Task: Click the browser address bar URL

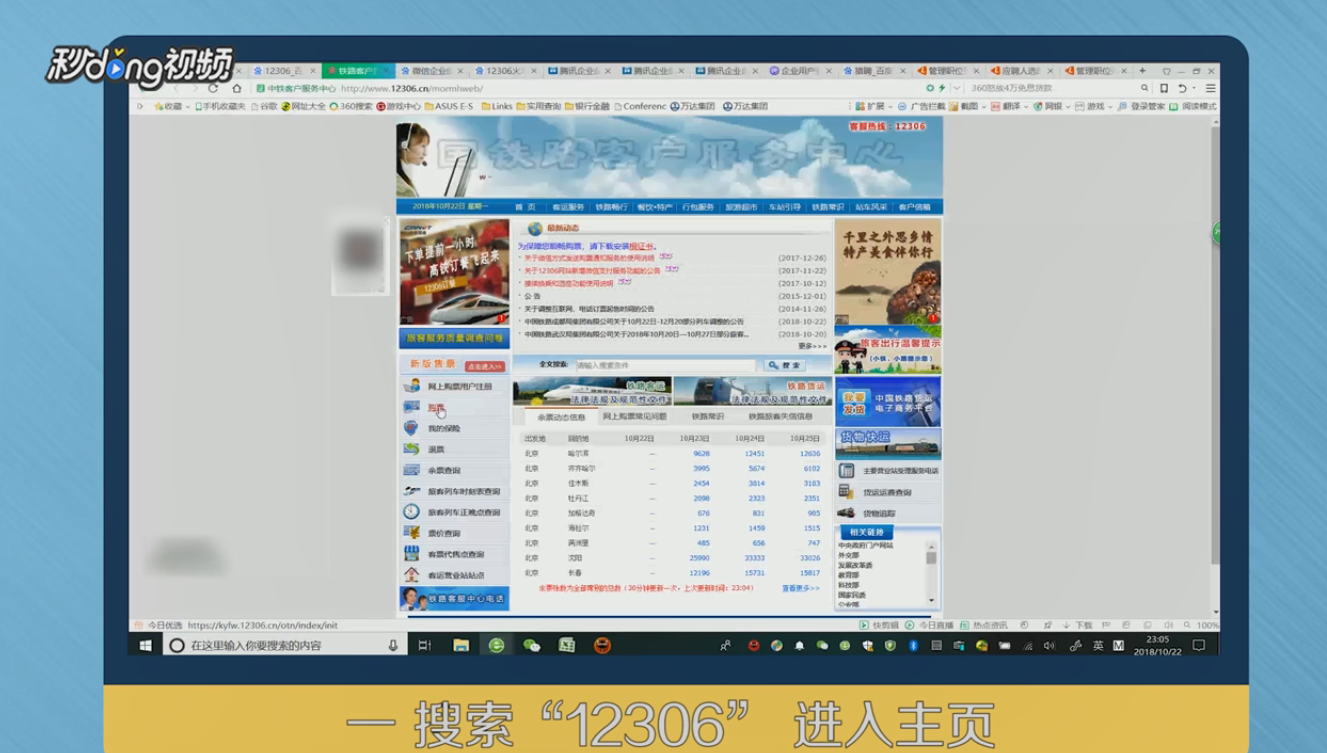Action: [411, 88]
